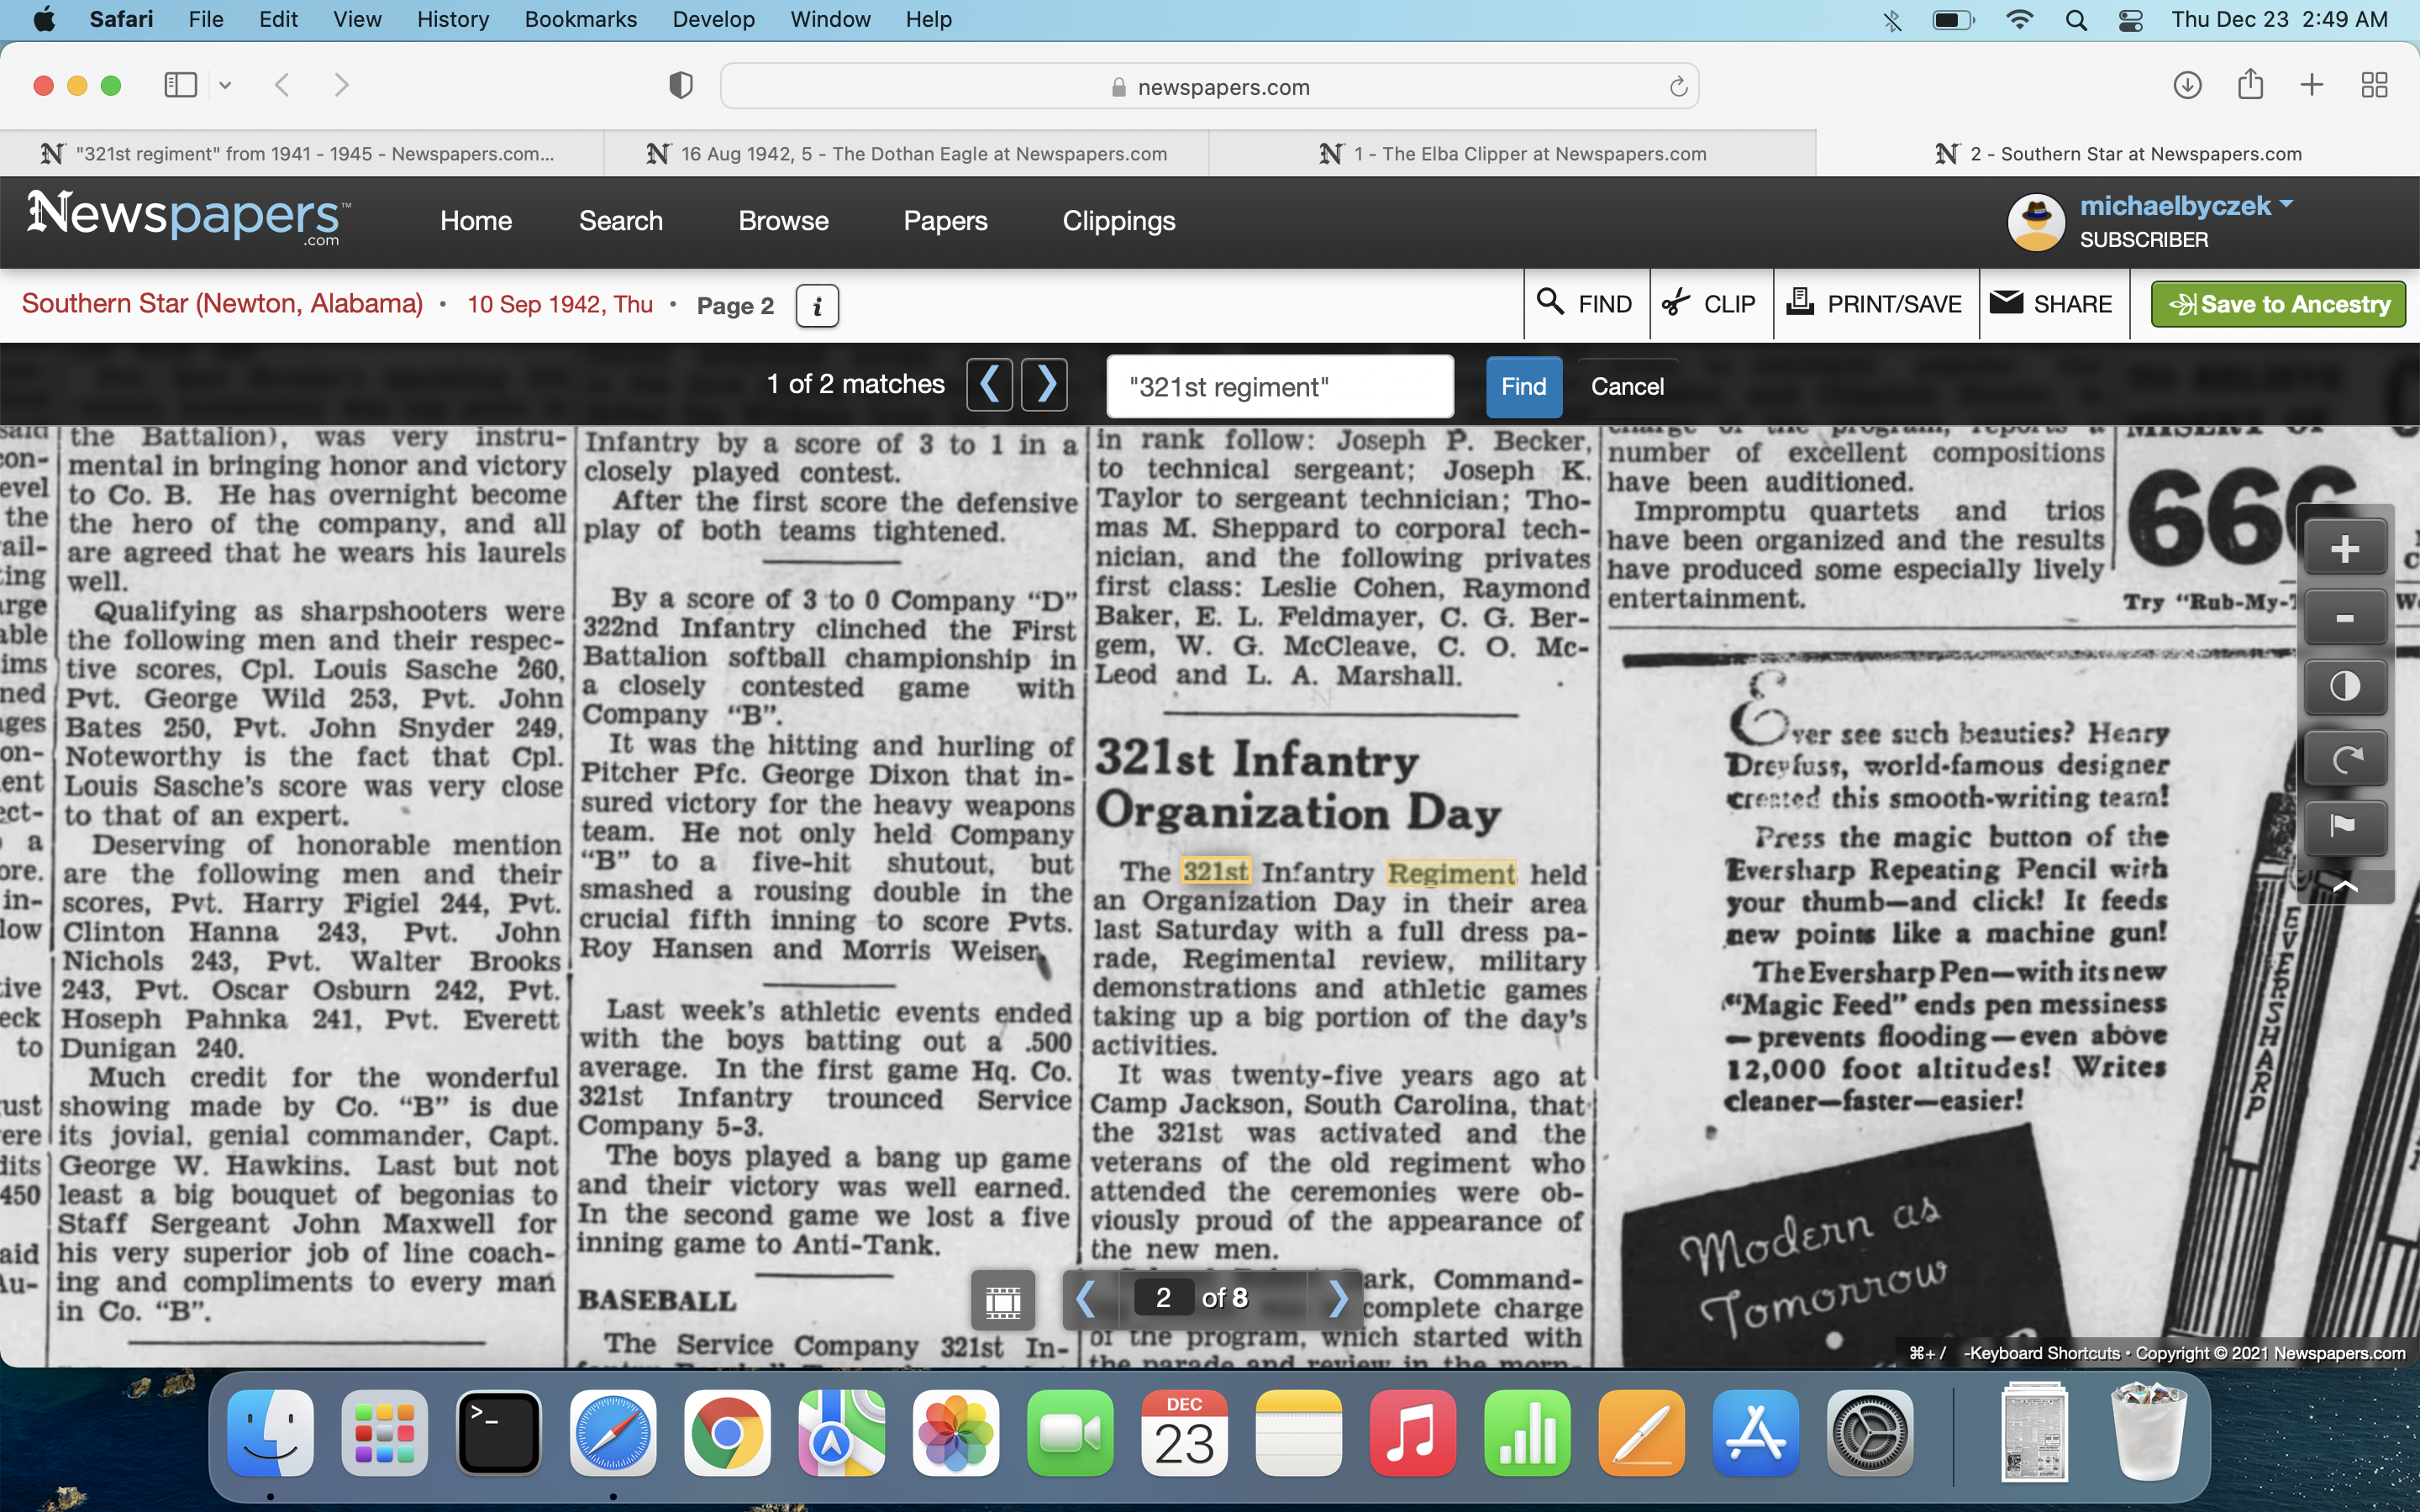Click the flag report icon
The height and width of the screenshot is (1512, 2420).
click(x=2344, y=827)
